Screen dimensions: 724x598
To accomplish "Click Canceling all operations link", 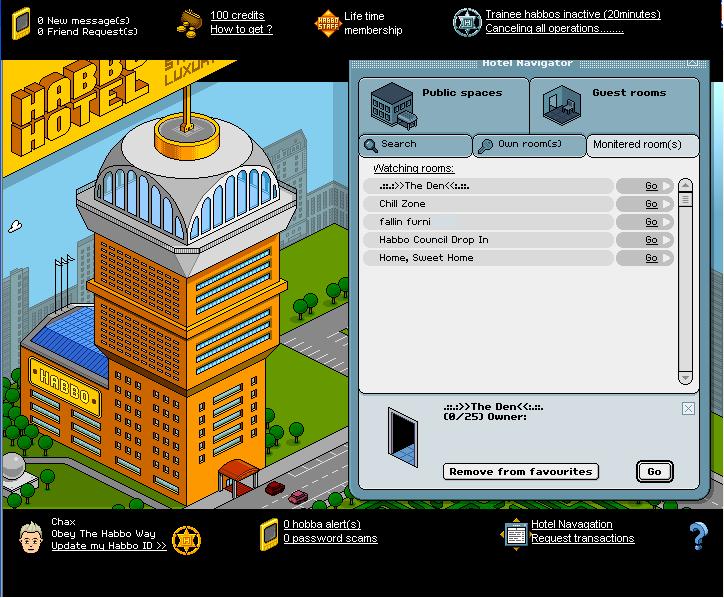I will (554, 28).
